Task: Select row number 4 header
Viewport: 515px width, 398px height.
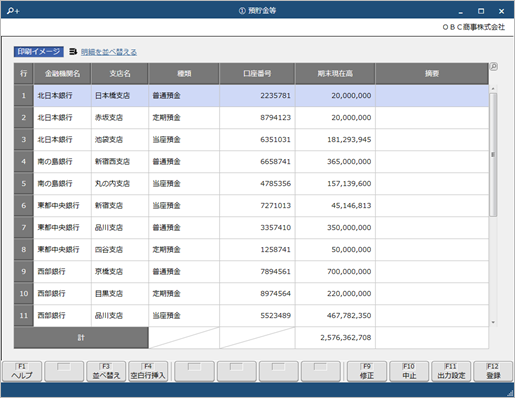Action: [x=24, y=162]
